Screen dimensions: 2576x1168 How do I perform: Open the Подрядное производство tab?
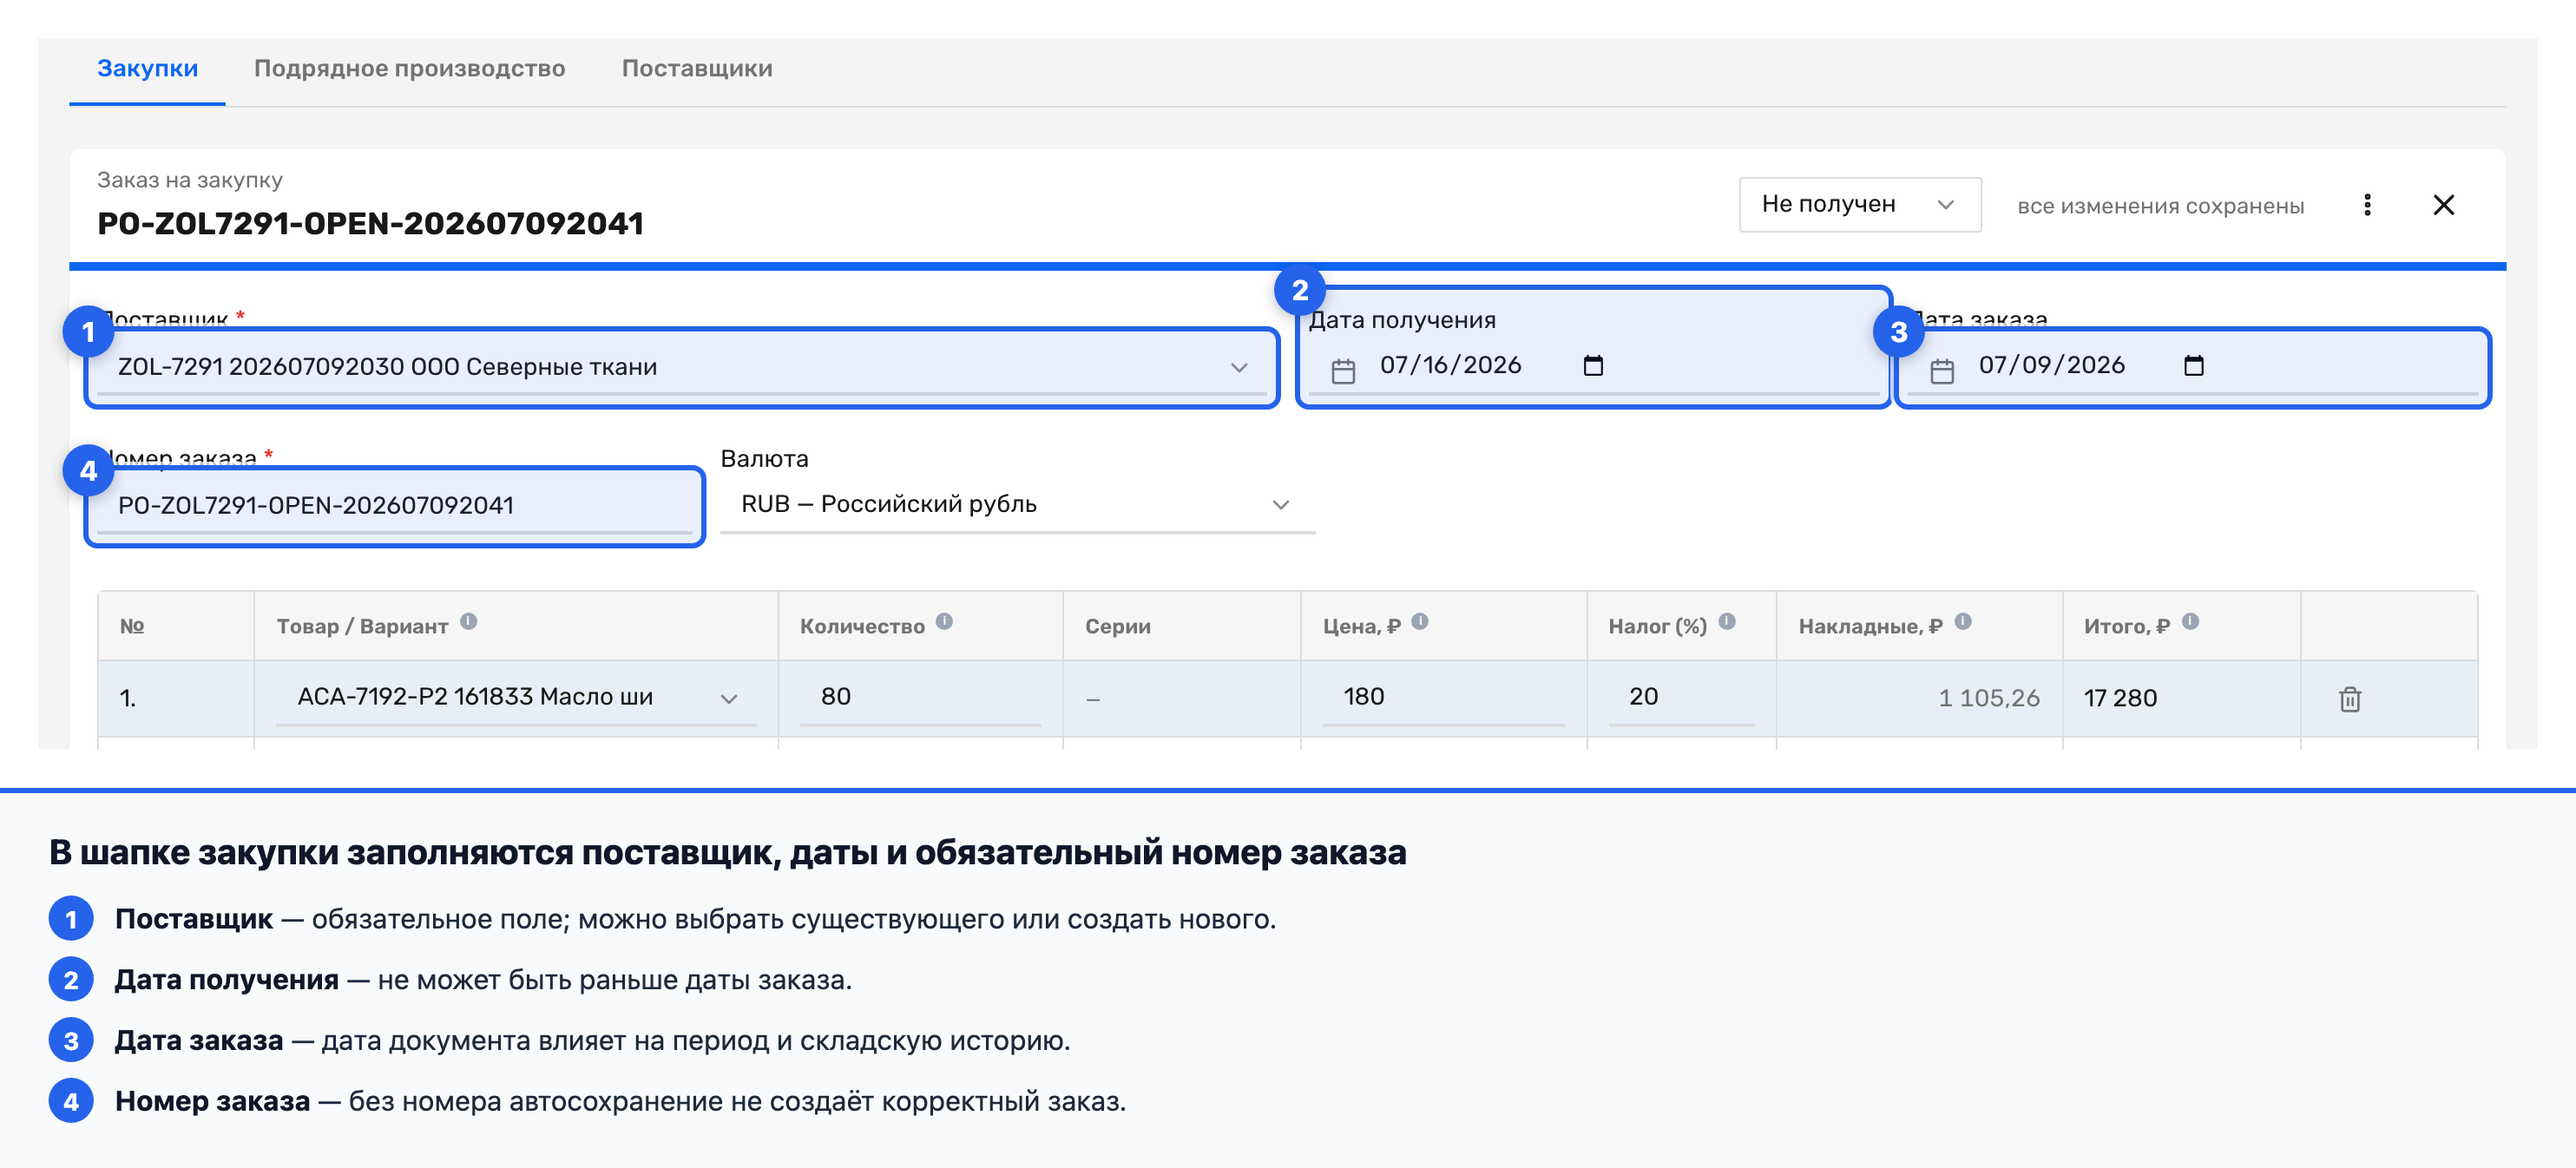click(x=409, y=69)
